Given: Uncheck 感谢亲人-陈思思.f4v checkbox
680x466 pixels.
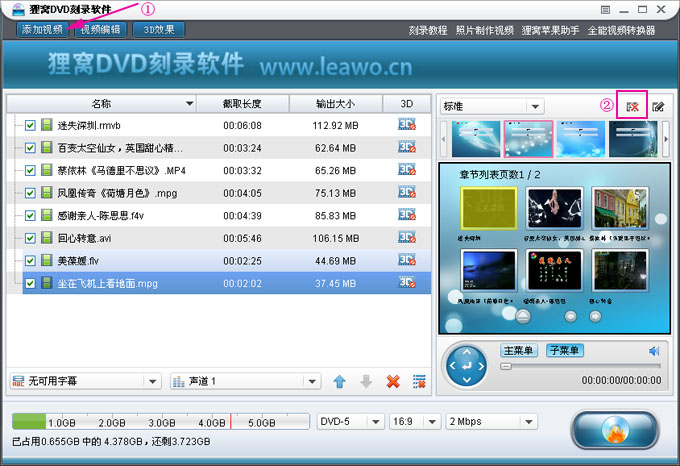Looking at the screenshot, I should 30,215.
